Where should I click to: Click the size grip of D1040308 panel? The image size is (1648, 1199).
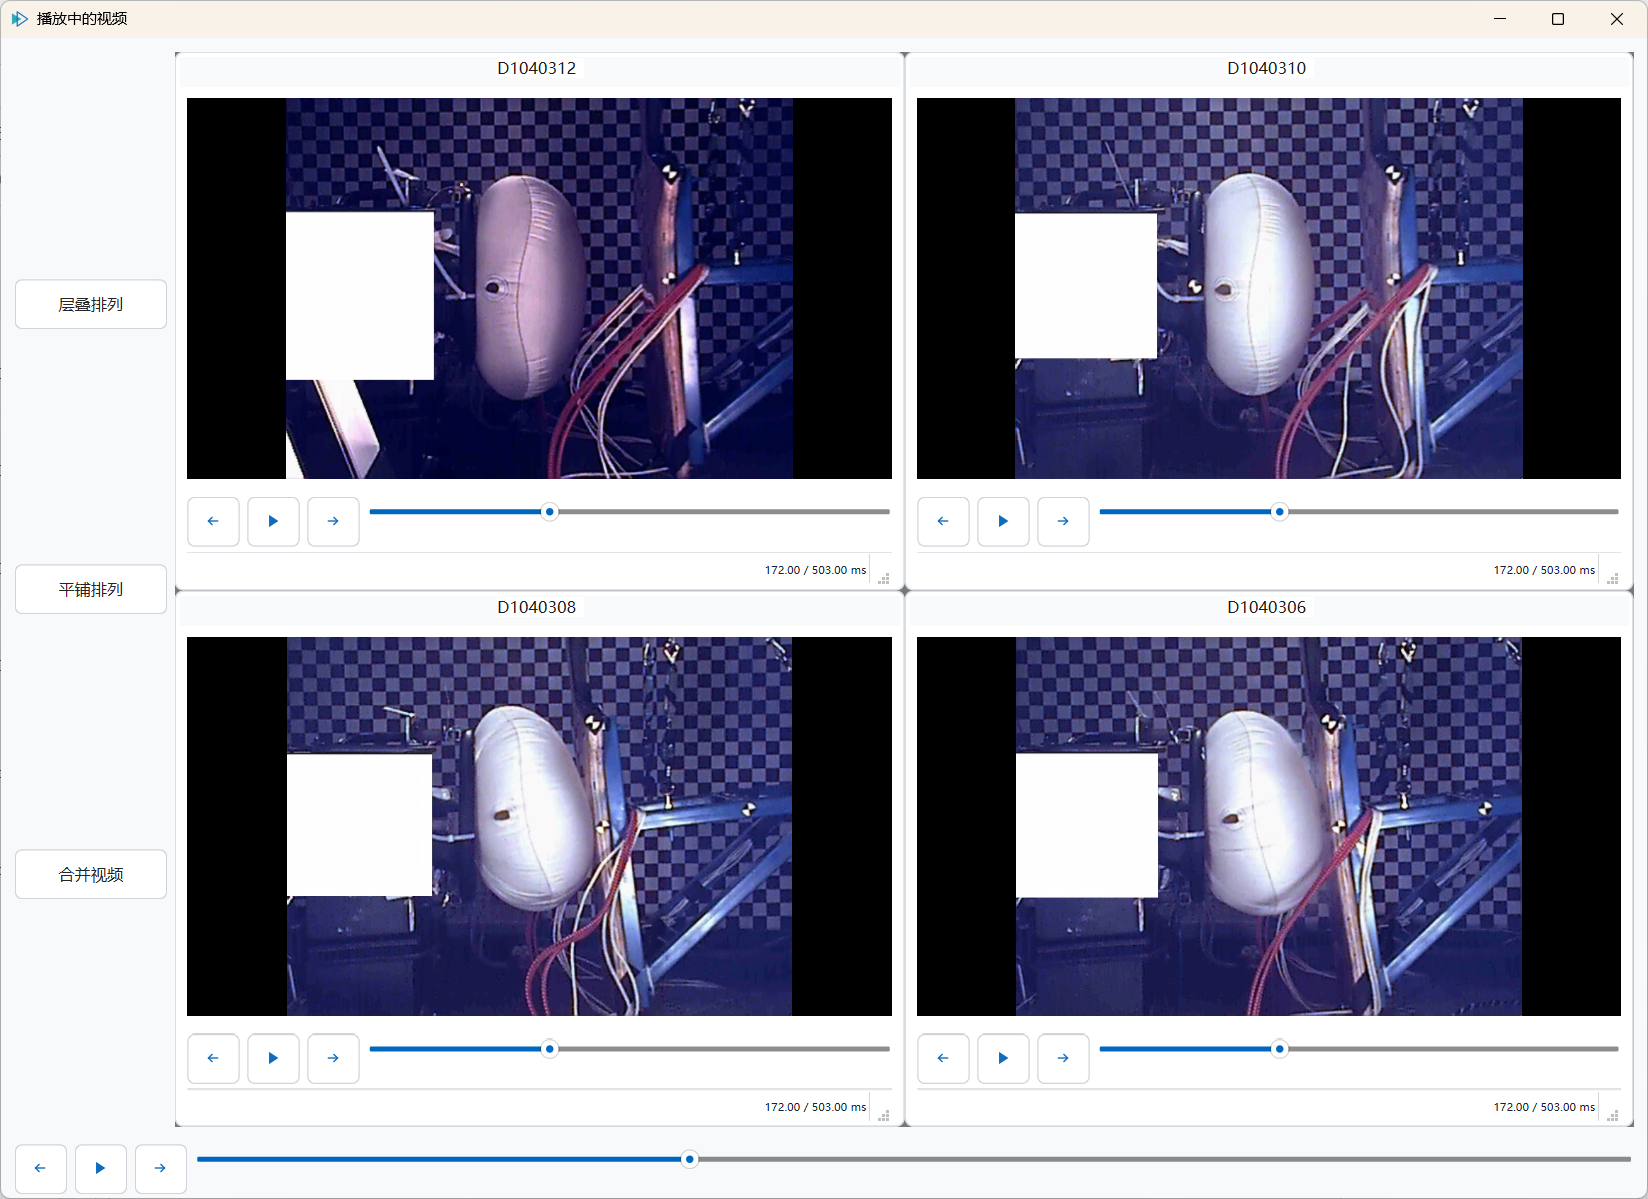[x=884, y=1115]
